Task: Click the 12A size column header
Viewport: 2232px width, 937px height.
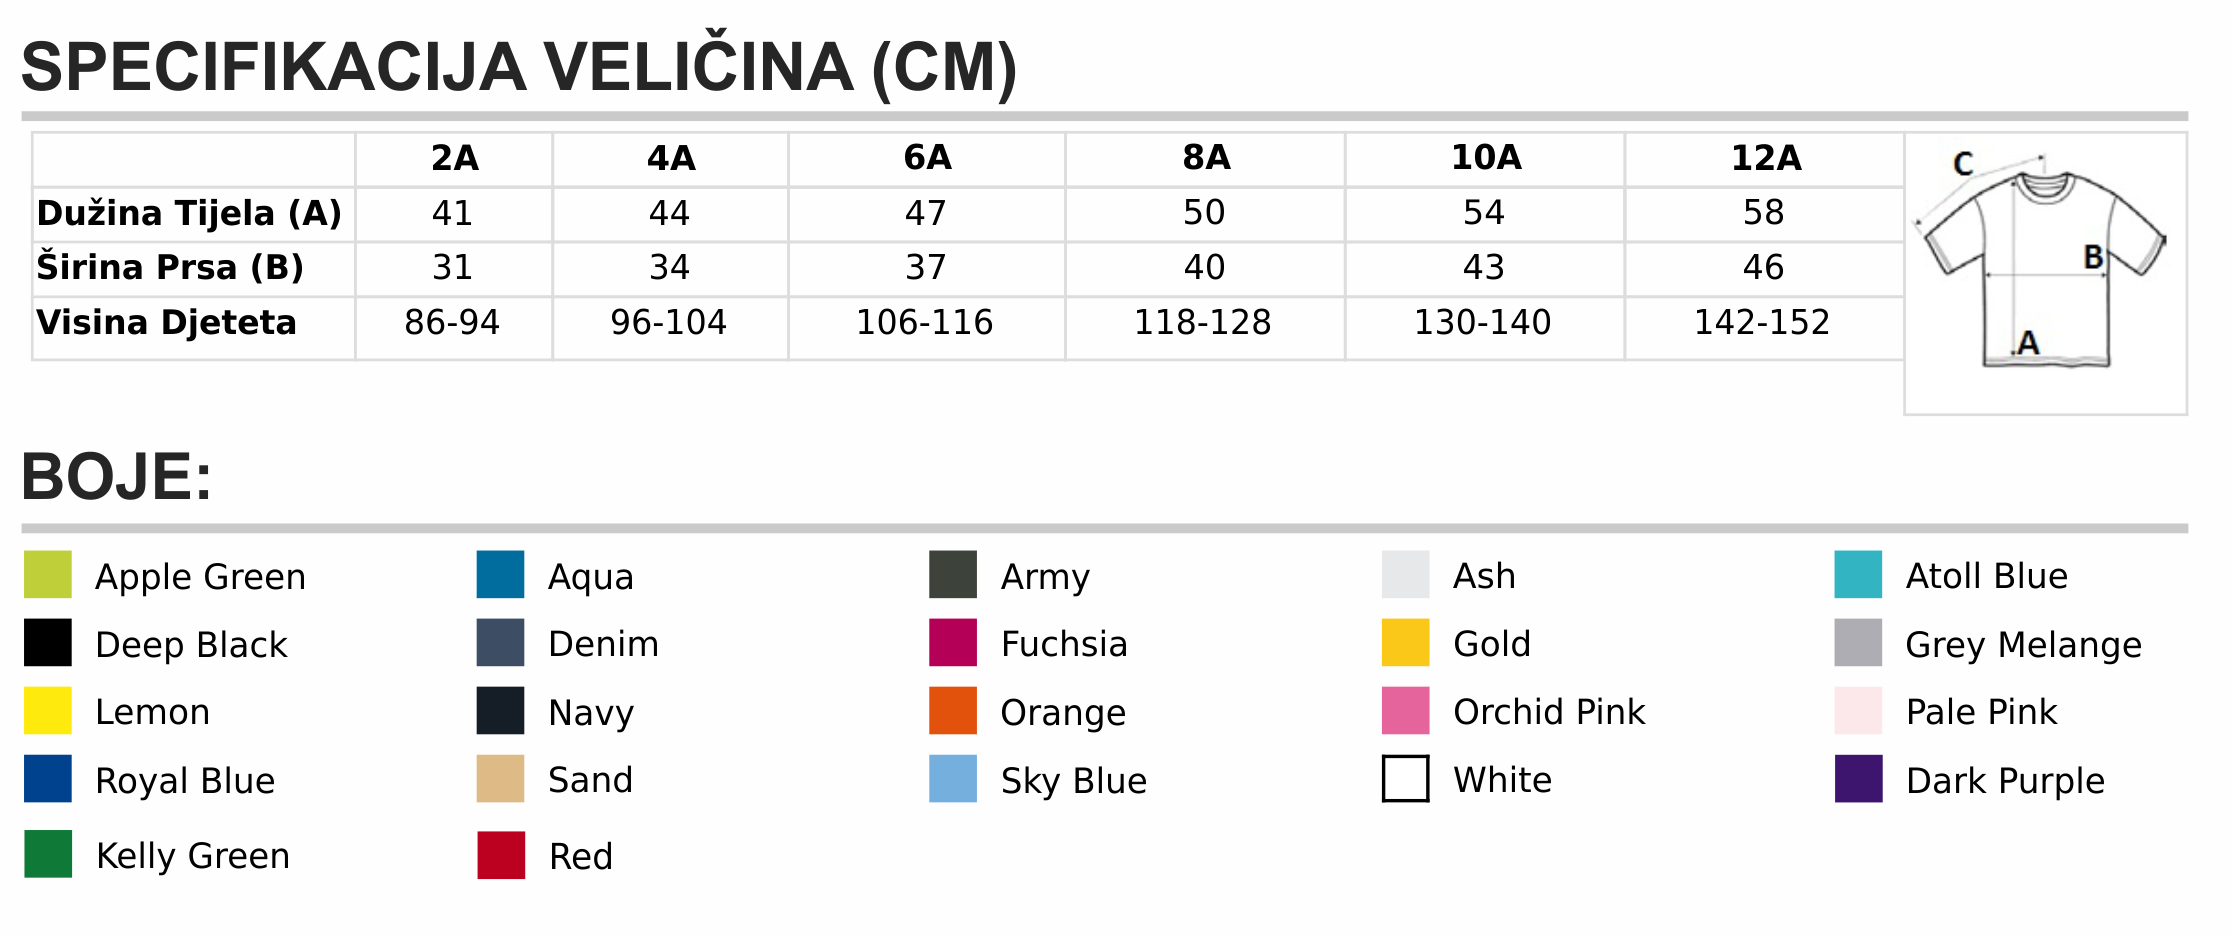Action: coord(1766,158)
